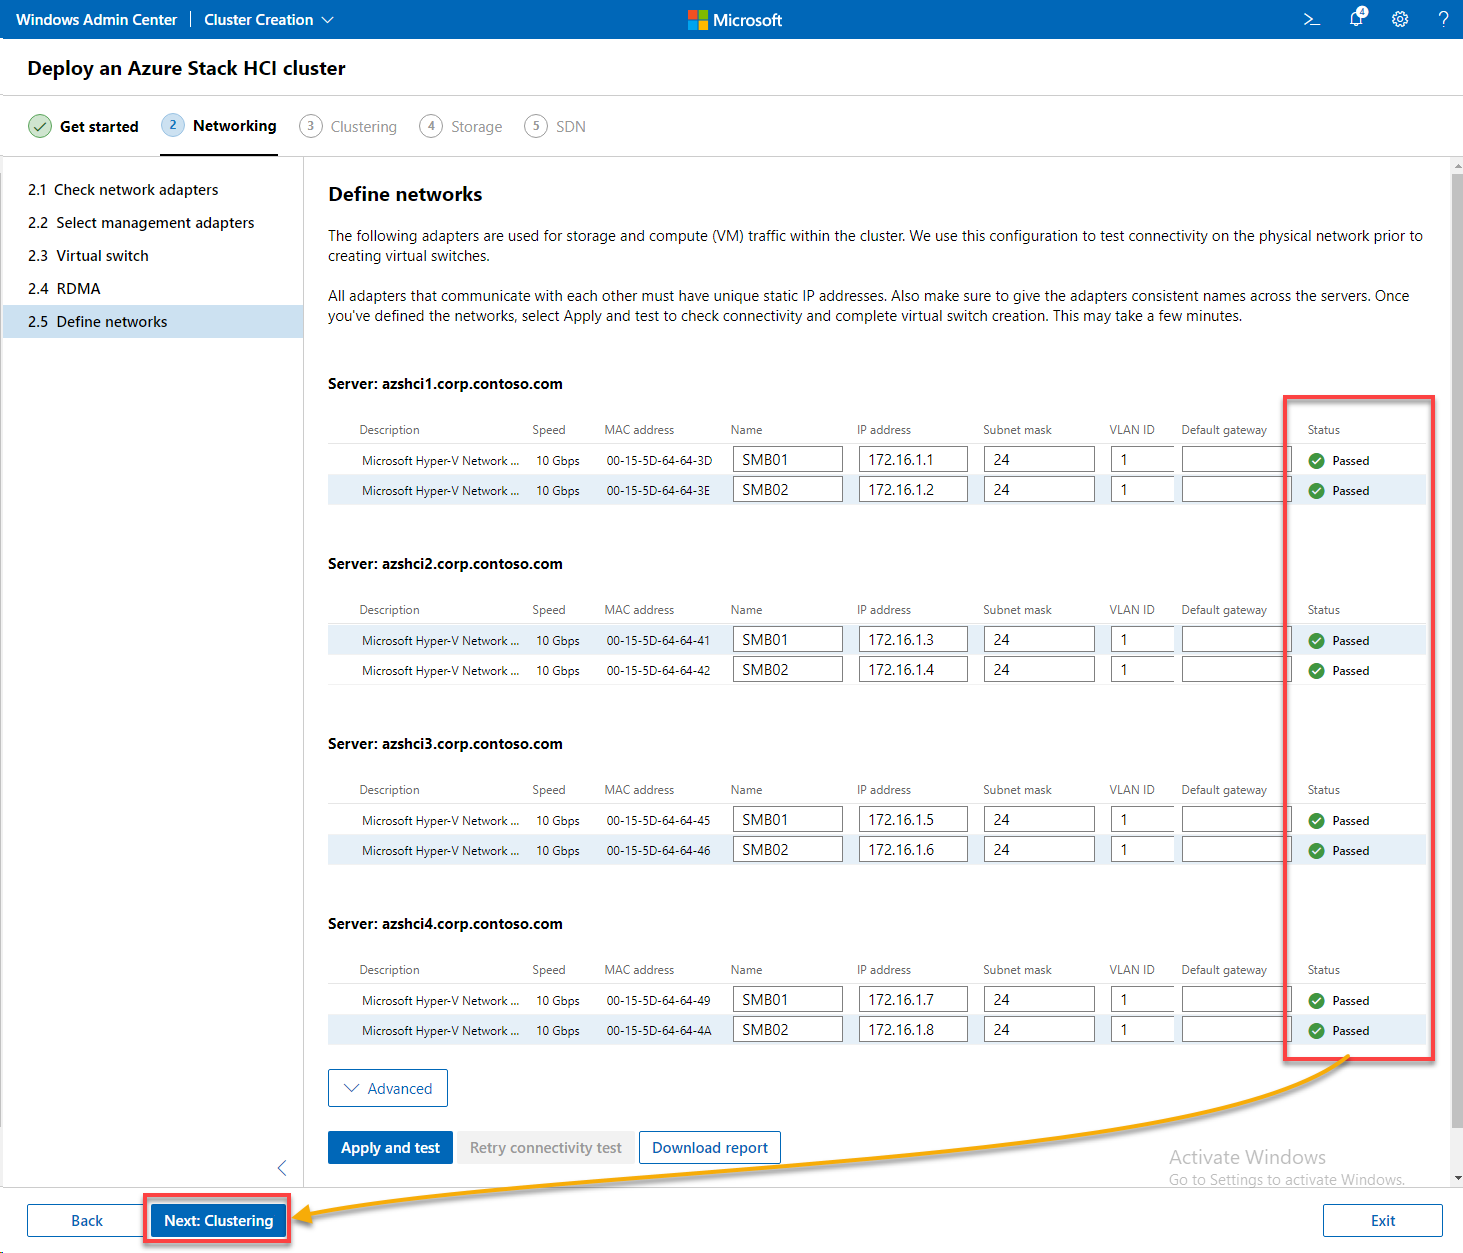Screen dimensions: 1463x1253
Task: Select MAC address 00-15-5D-64-64-3D
Action: (659, 461)
